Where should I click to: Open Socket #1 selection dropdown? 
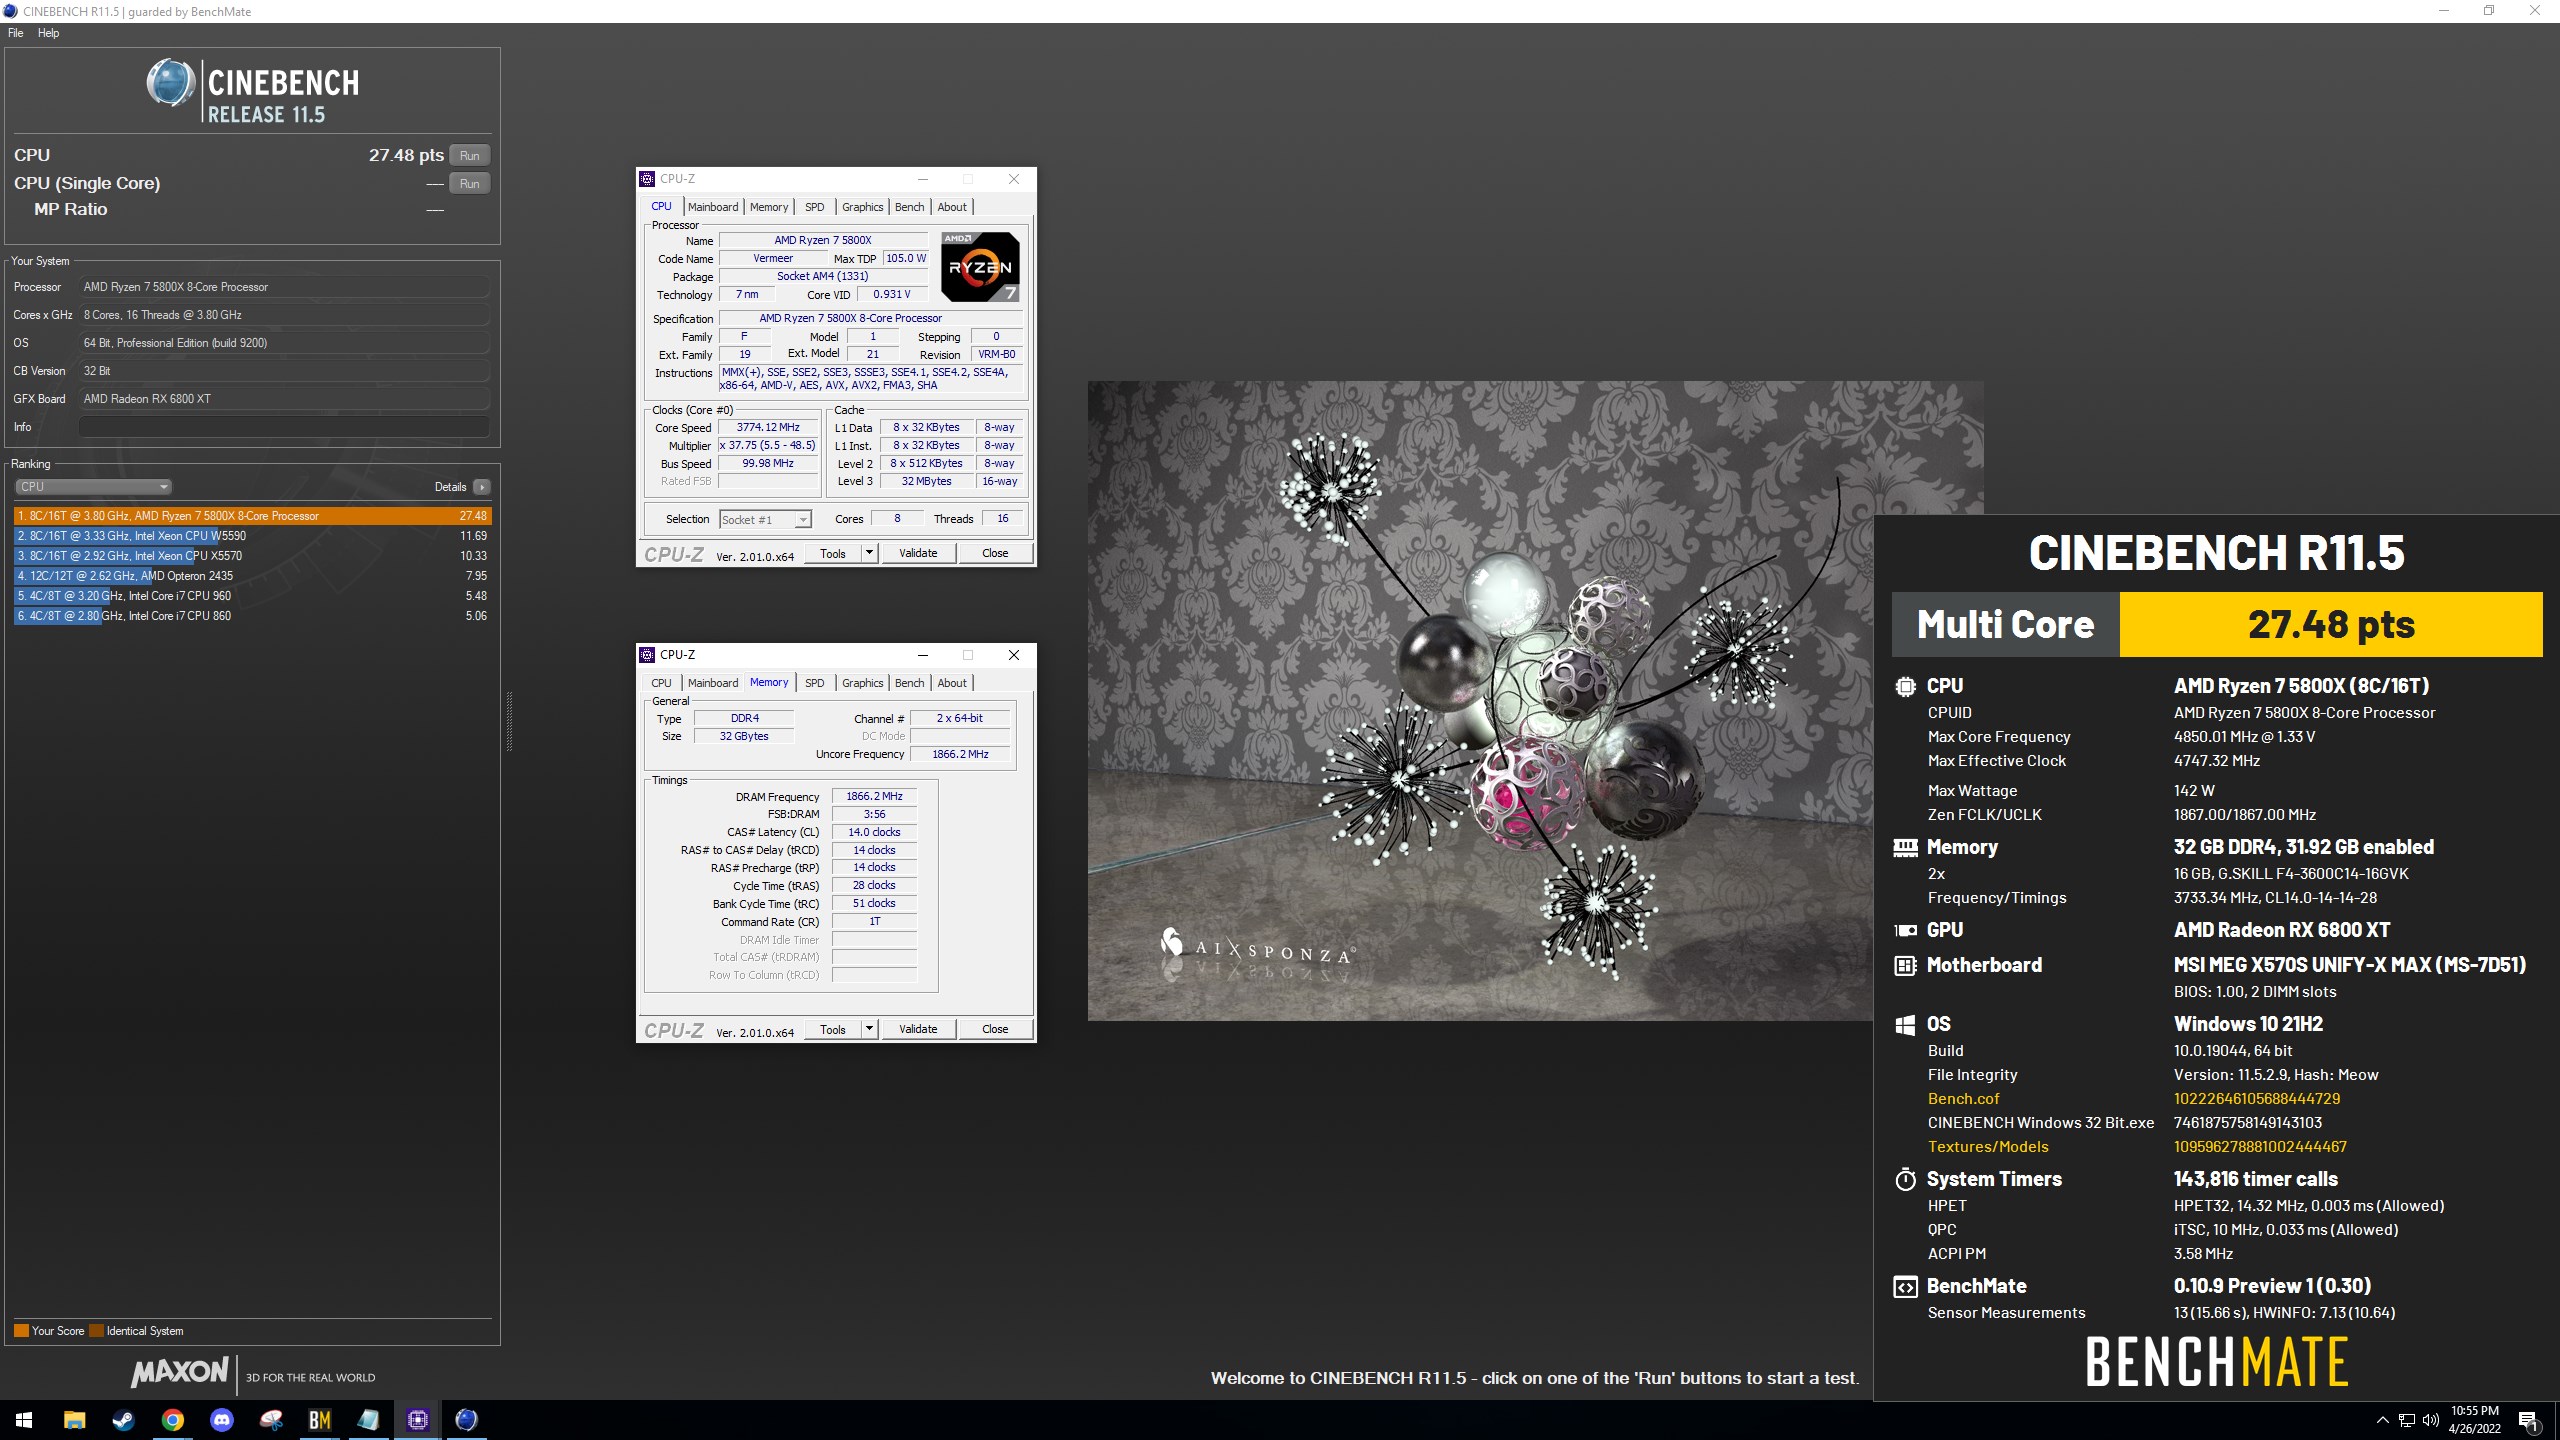coord(765,519)
